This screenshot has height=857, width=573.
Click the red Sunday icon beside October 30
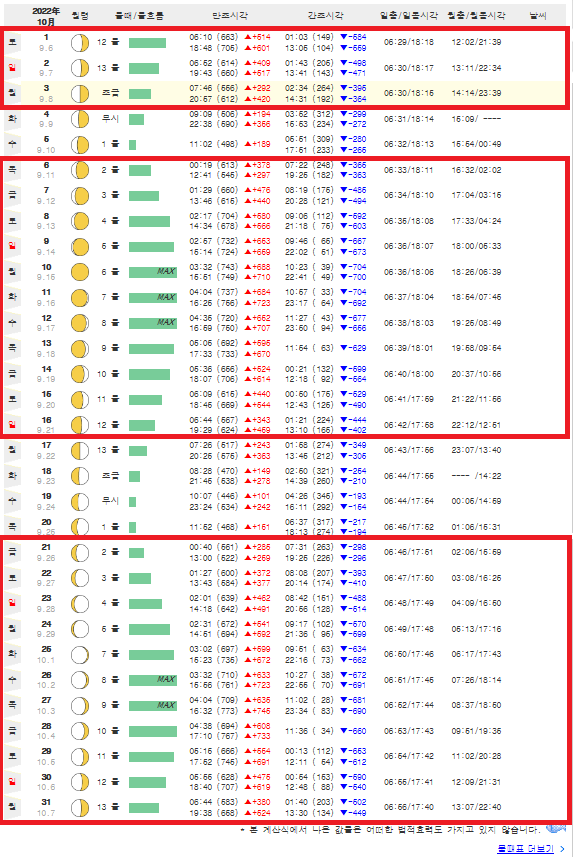click(x=13, y=782)
